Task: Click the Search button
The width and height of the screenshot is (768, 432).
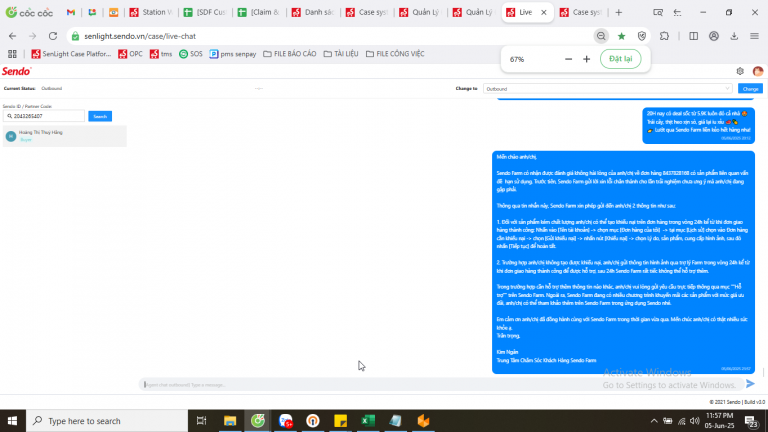Action: tap(100, 116)
